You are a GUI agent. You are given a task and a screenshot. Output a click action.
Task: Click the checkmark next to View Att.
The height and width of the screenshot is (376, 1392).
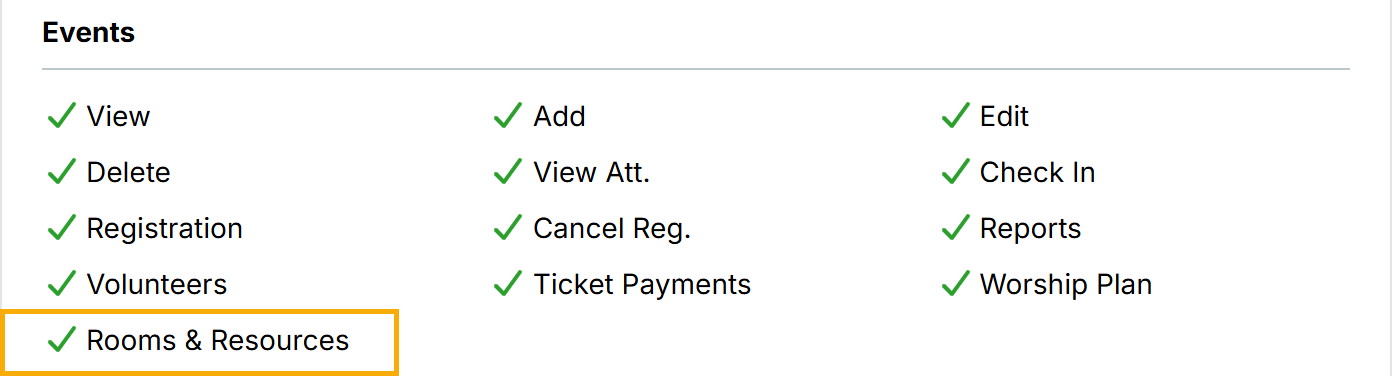pos(509,172)
